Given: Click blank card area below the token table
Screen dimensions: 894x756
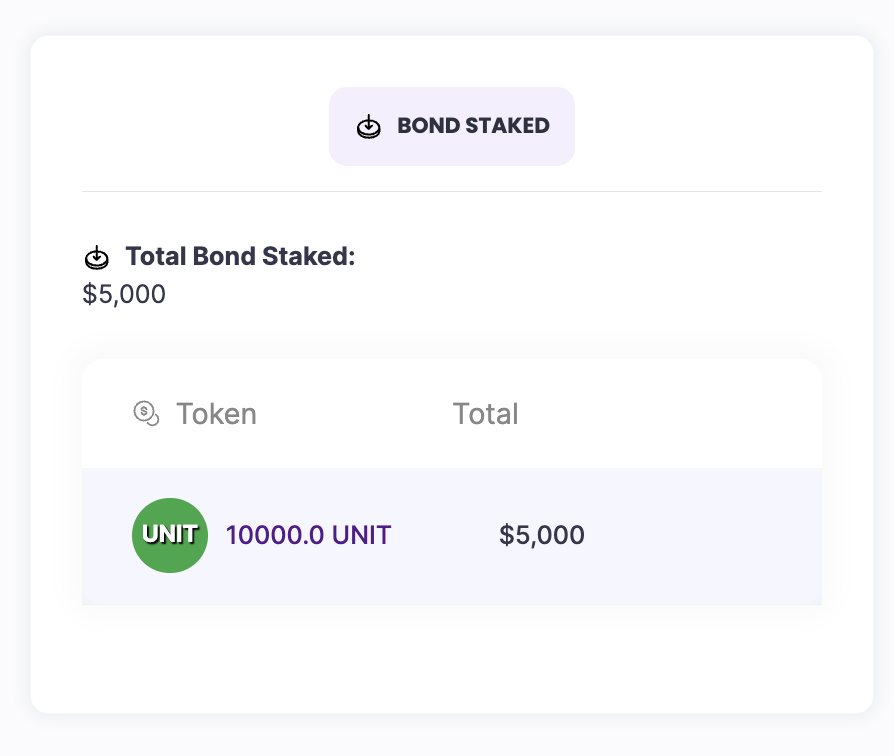Looking at the screenshot, I should tap(452, 660).
